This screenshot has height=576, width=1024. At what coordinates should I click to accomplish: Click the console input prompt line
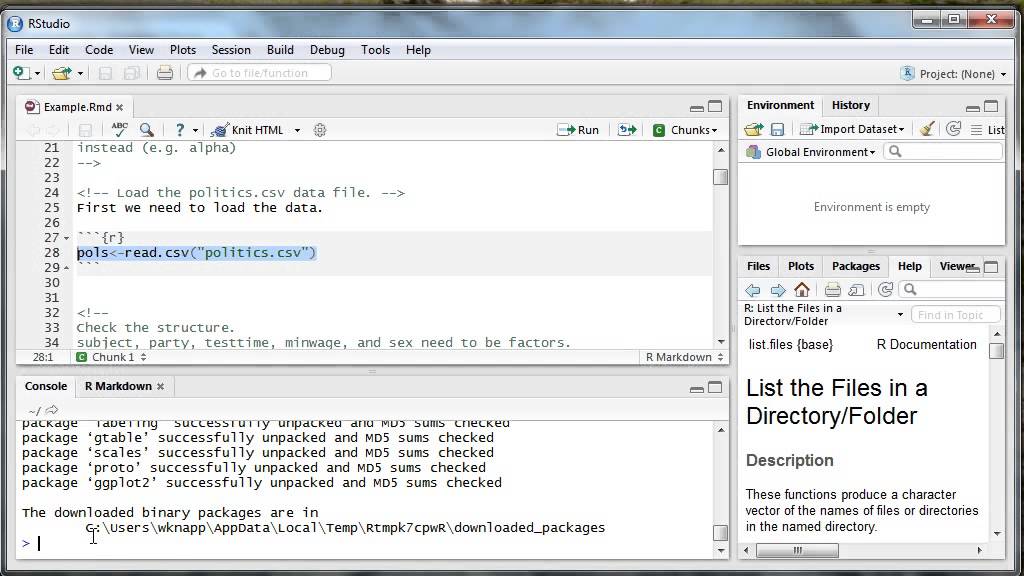coord(366,543)
